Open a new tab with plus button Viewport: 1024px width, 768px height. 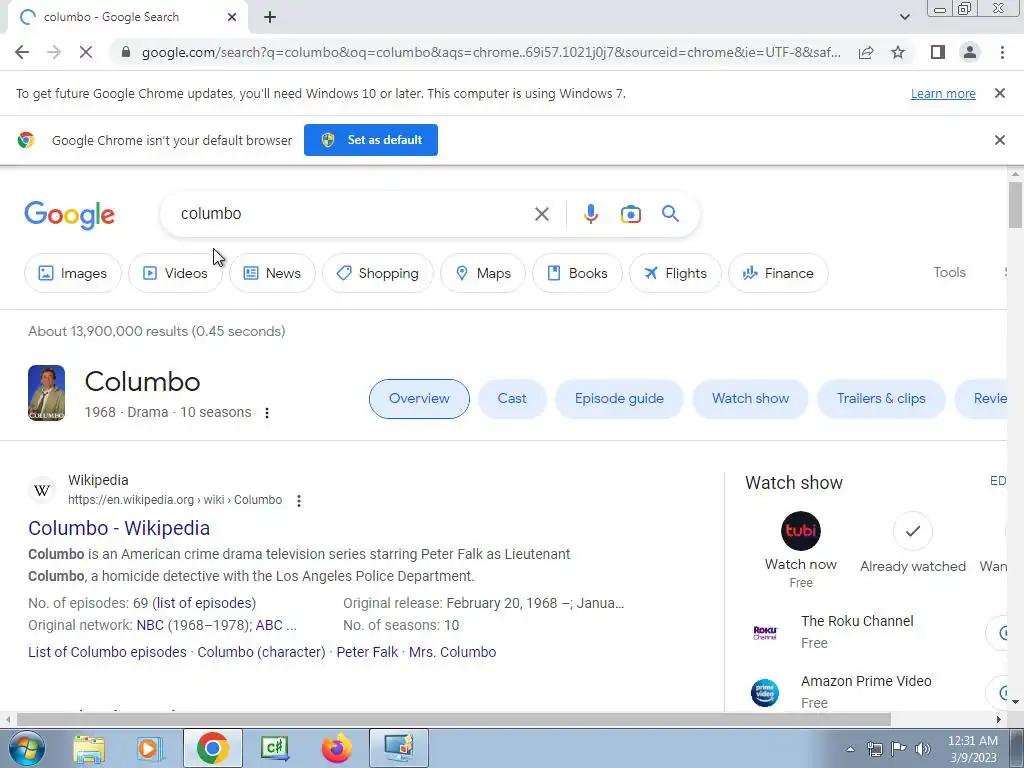270,18
